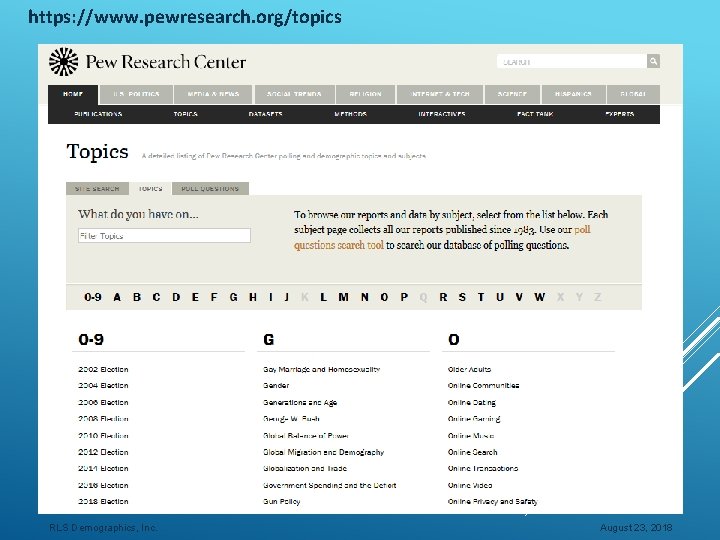Open the Global navigation tab

633,94
